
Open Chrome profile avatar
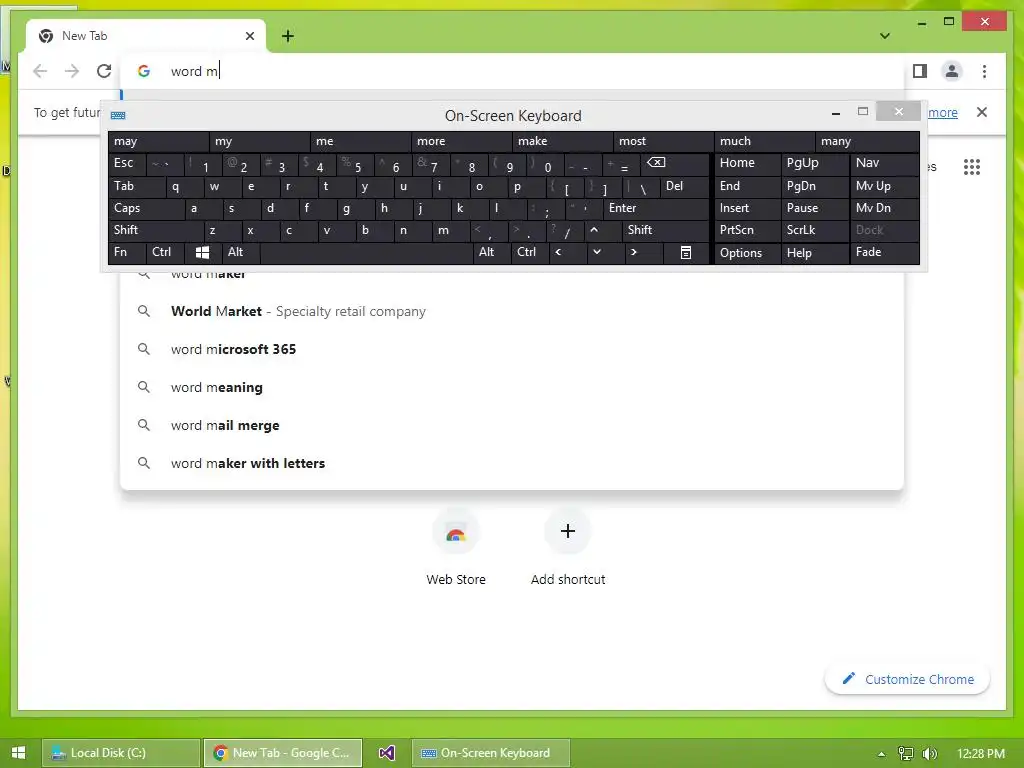click(x=952, y=71)
